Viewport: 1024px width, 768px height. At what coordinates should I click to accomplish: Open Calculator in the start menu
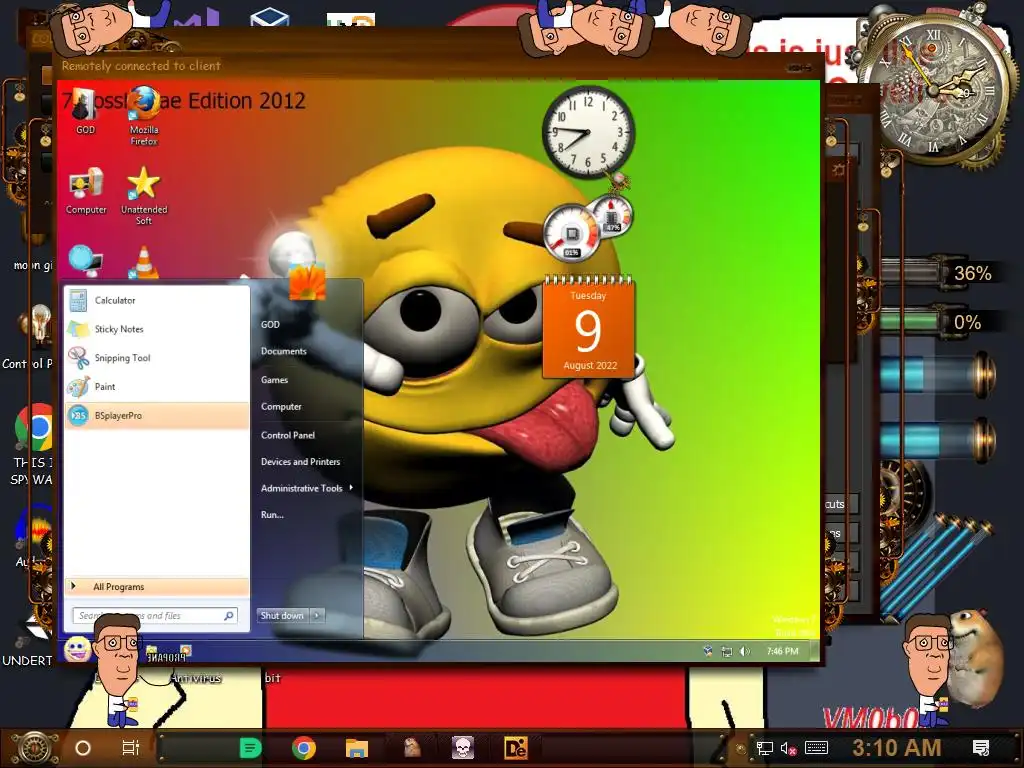pyautogui.click(x=157, y=300)
